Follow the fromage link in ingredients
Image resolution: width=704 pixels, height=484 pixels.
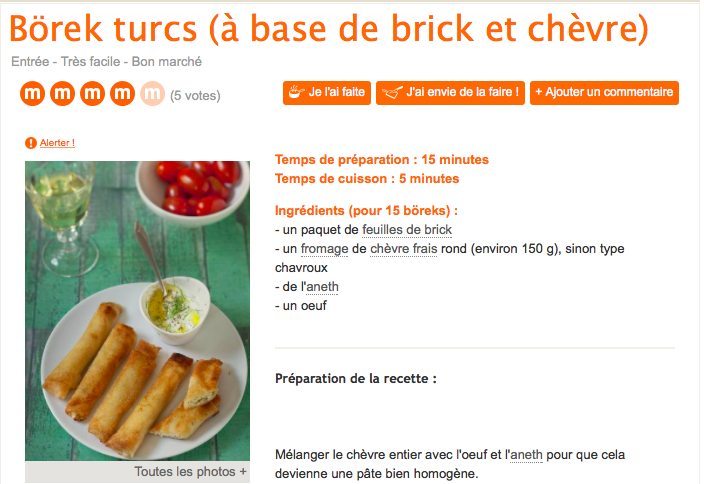click(x=324, y=249)
